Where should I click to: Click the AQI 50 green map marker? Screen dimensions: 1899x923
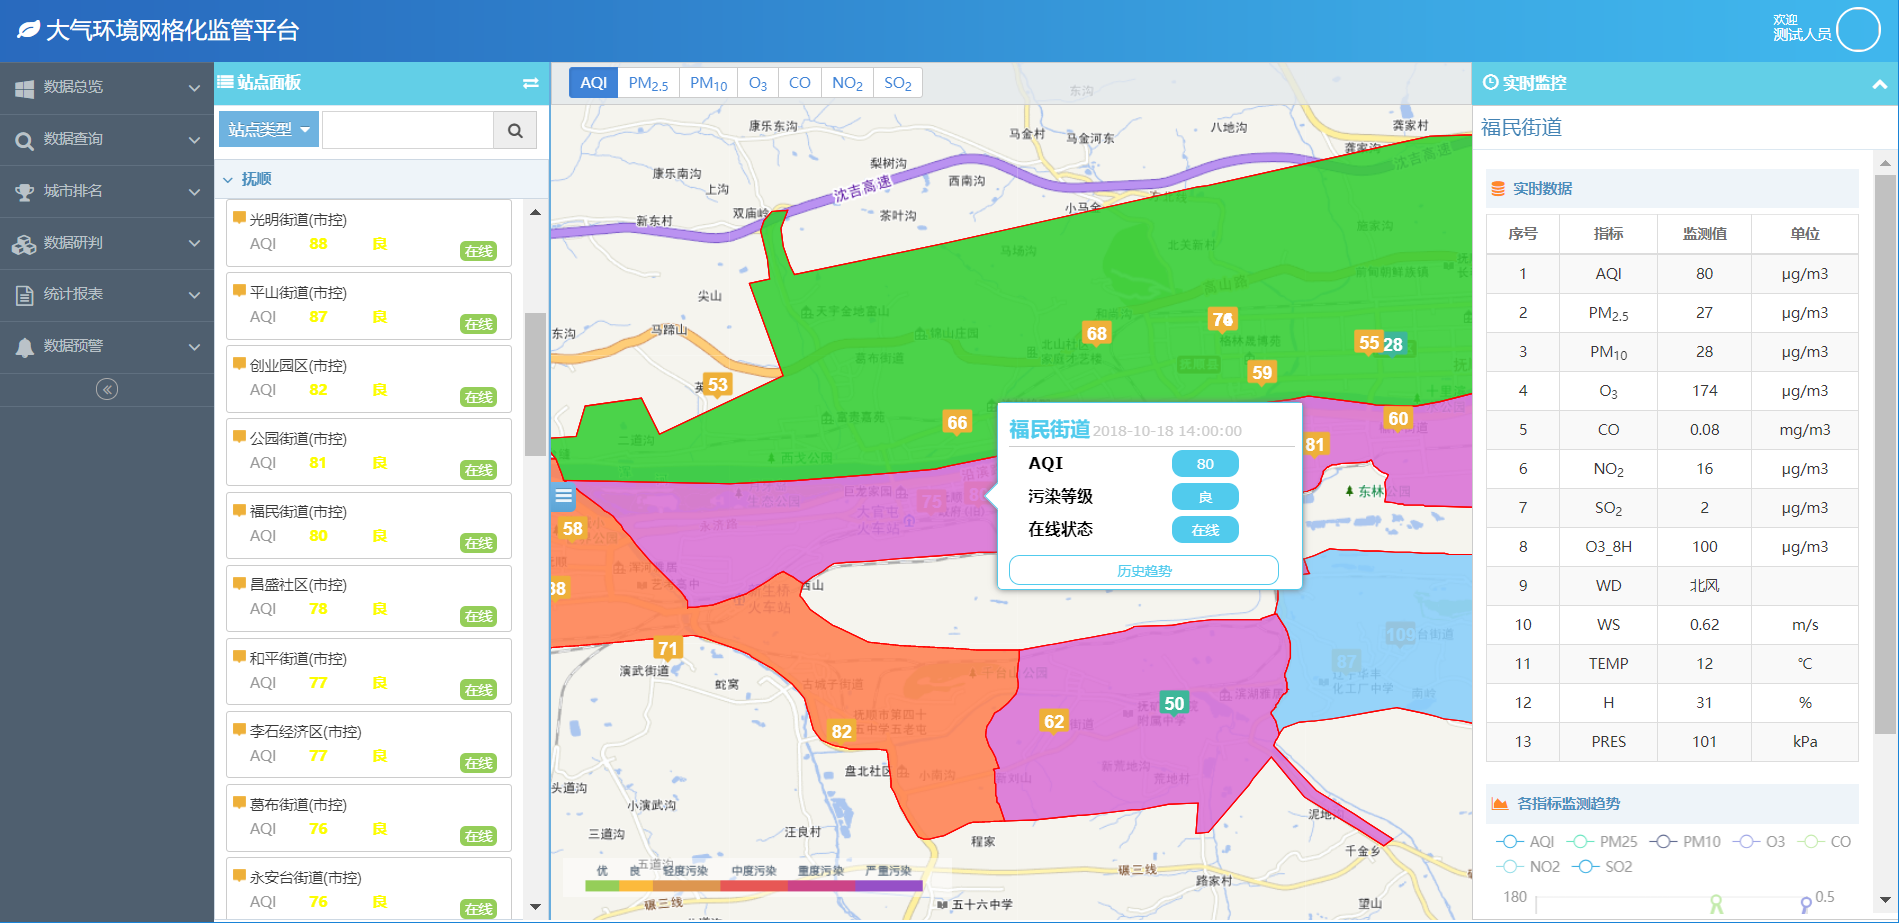click(x=1174, y=703)
